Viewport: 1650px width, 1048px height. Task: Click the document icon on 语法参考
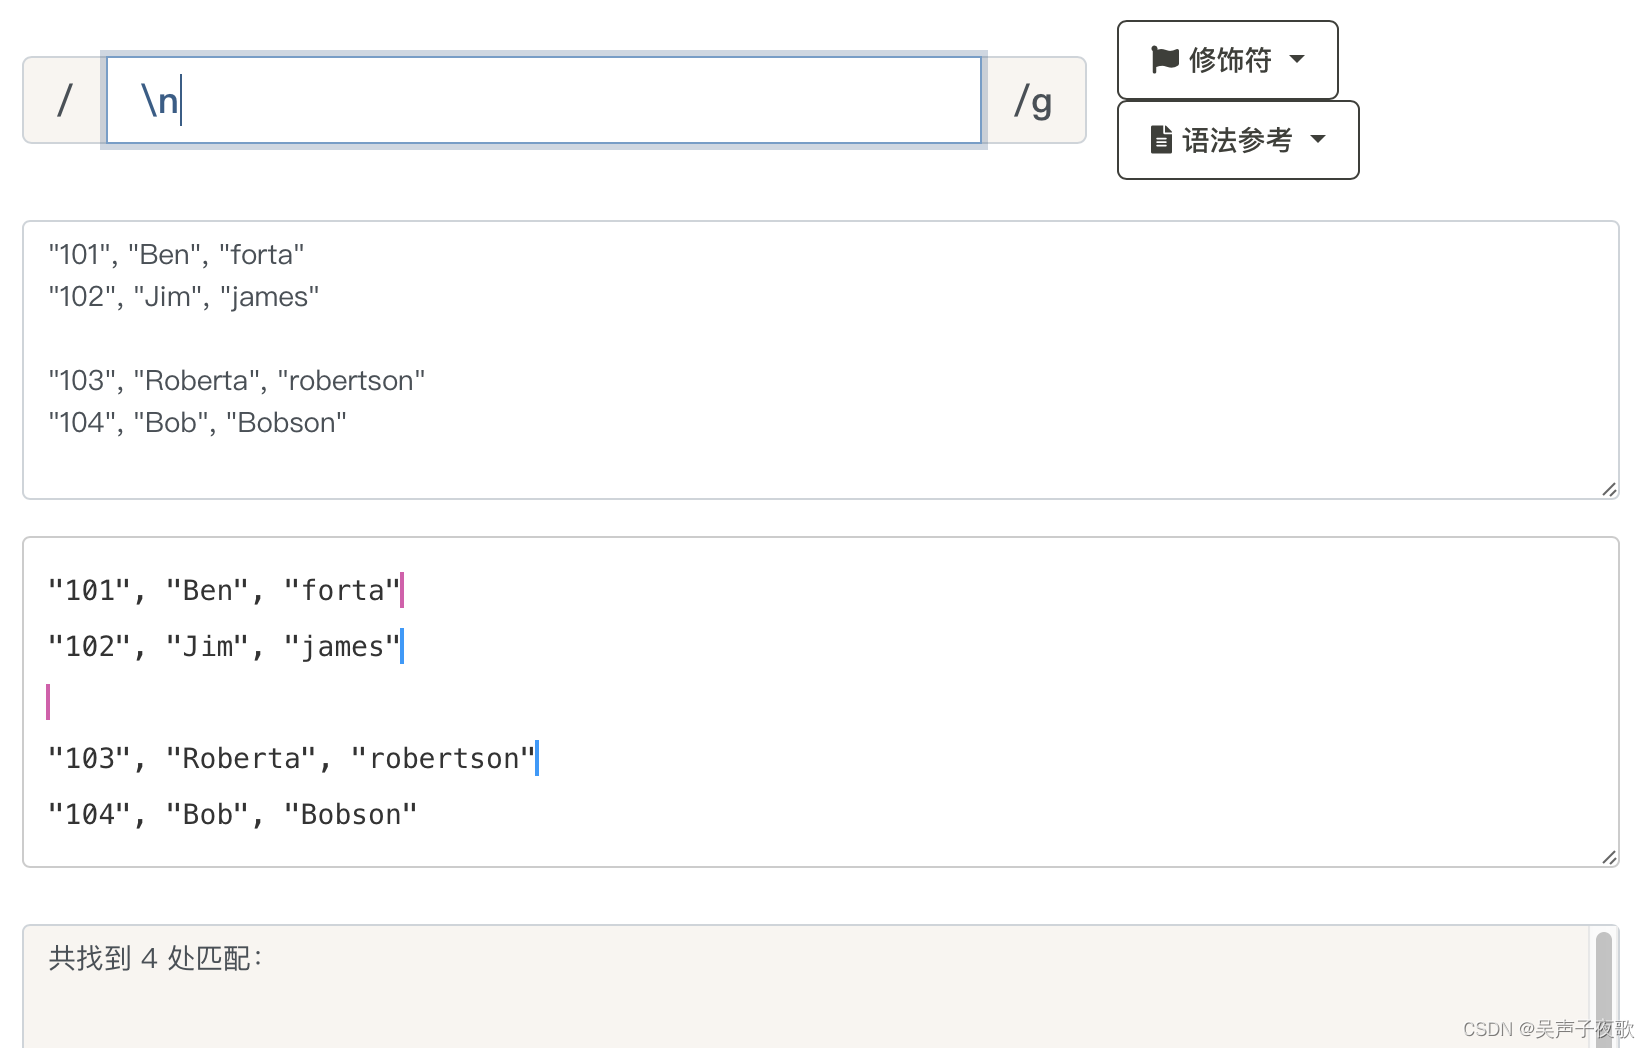pyautogui.click(x=1161, y=140)
